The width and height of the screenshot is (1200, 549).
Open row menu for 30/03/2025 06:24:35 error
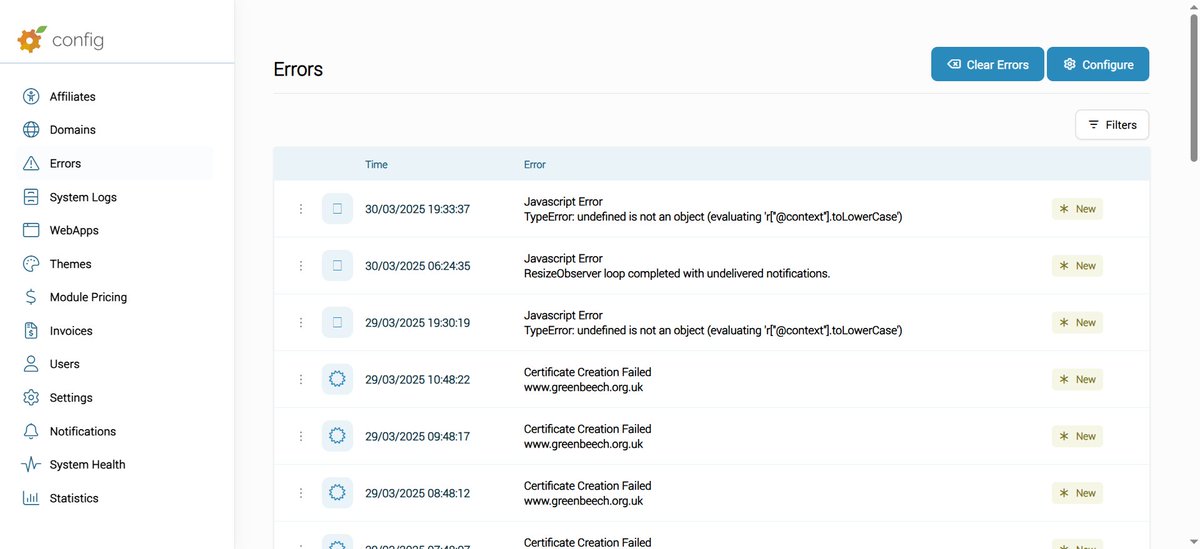pos(301,266)
